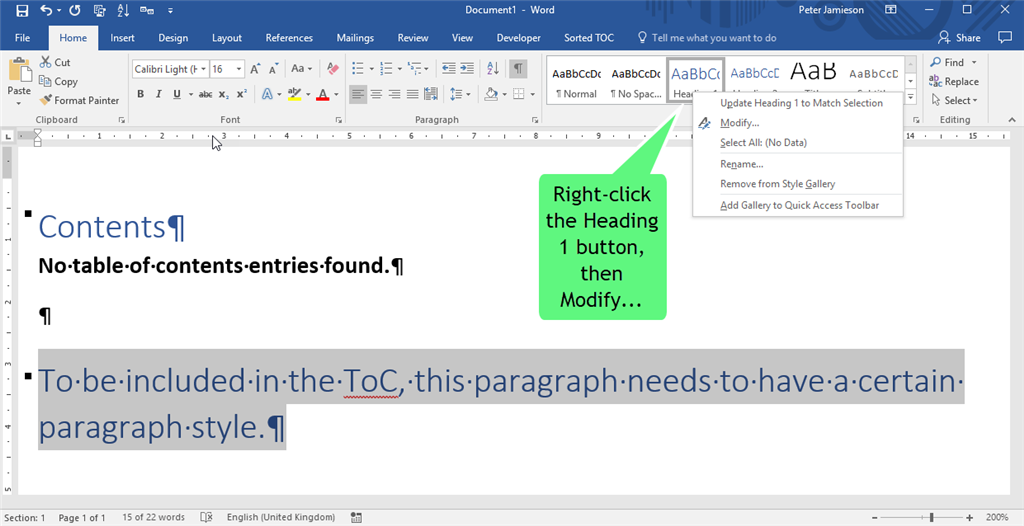Click the Sort icon in Paragraph group
Image resolution: width=1024 pixels, height=526 pixels.
pyautogui.click(x=492, y=69)
